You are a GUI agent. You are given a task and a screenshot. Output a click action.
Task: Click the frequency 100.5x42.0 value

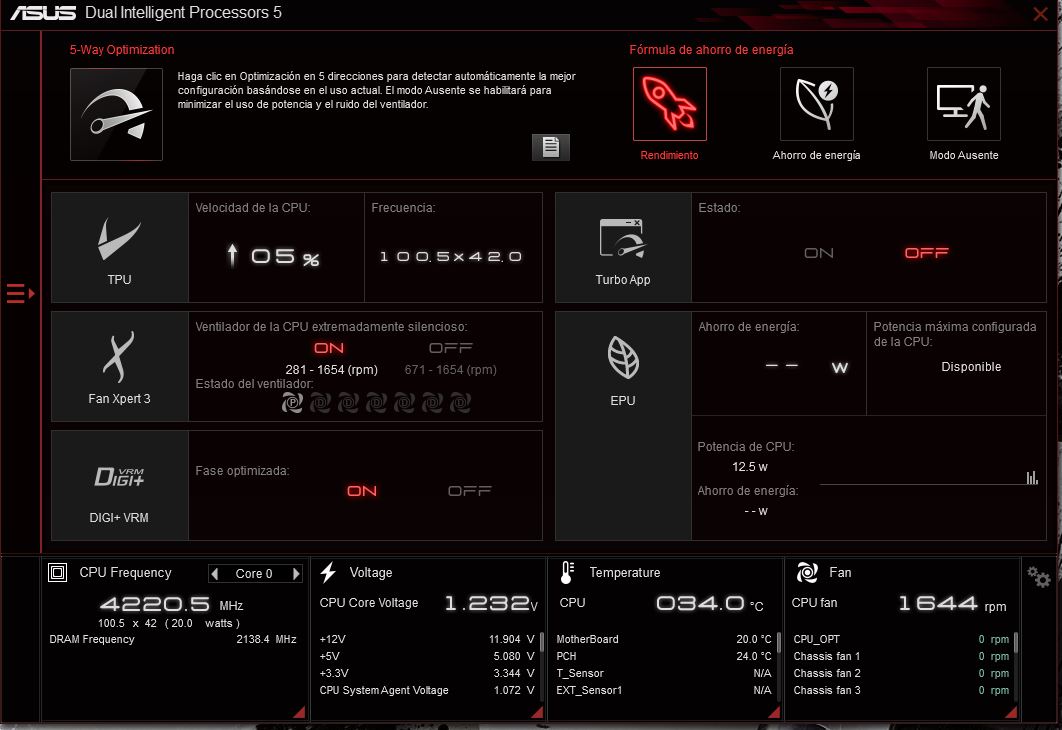(451, 257)
